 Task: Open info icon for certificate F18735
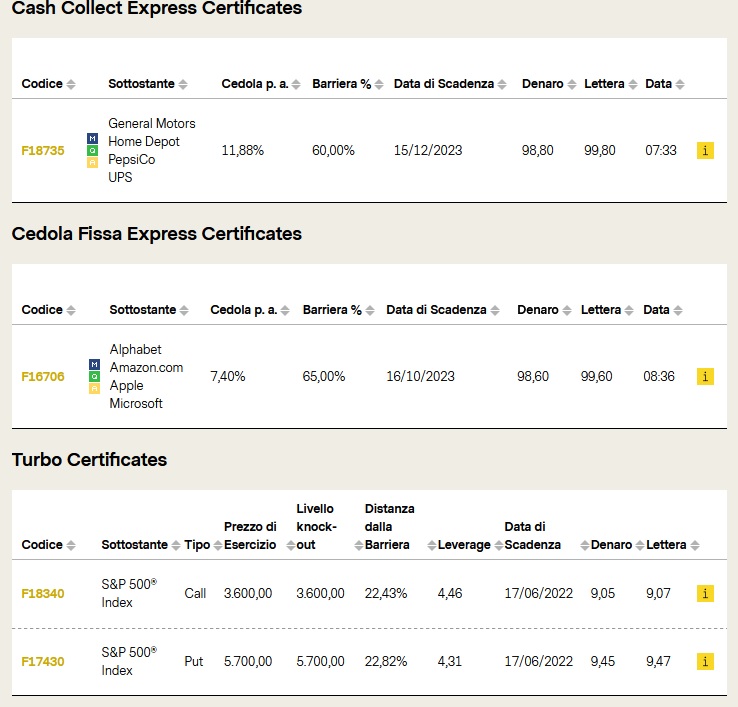pos(705,151)
